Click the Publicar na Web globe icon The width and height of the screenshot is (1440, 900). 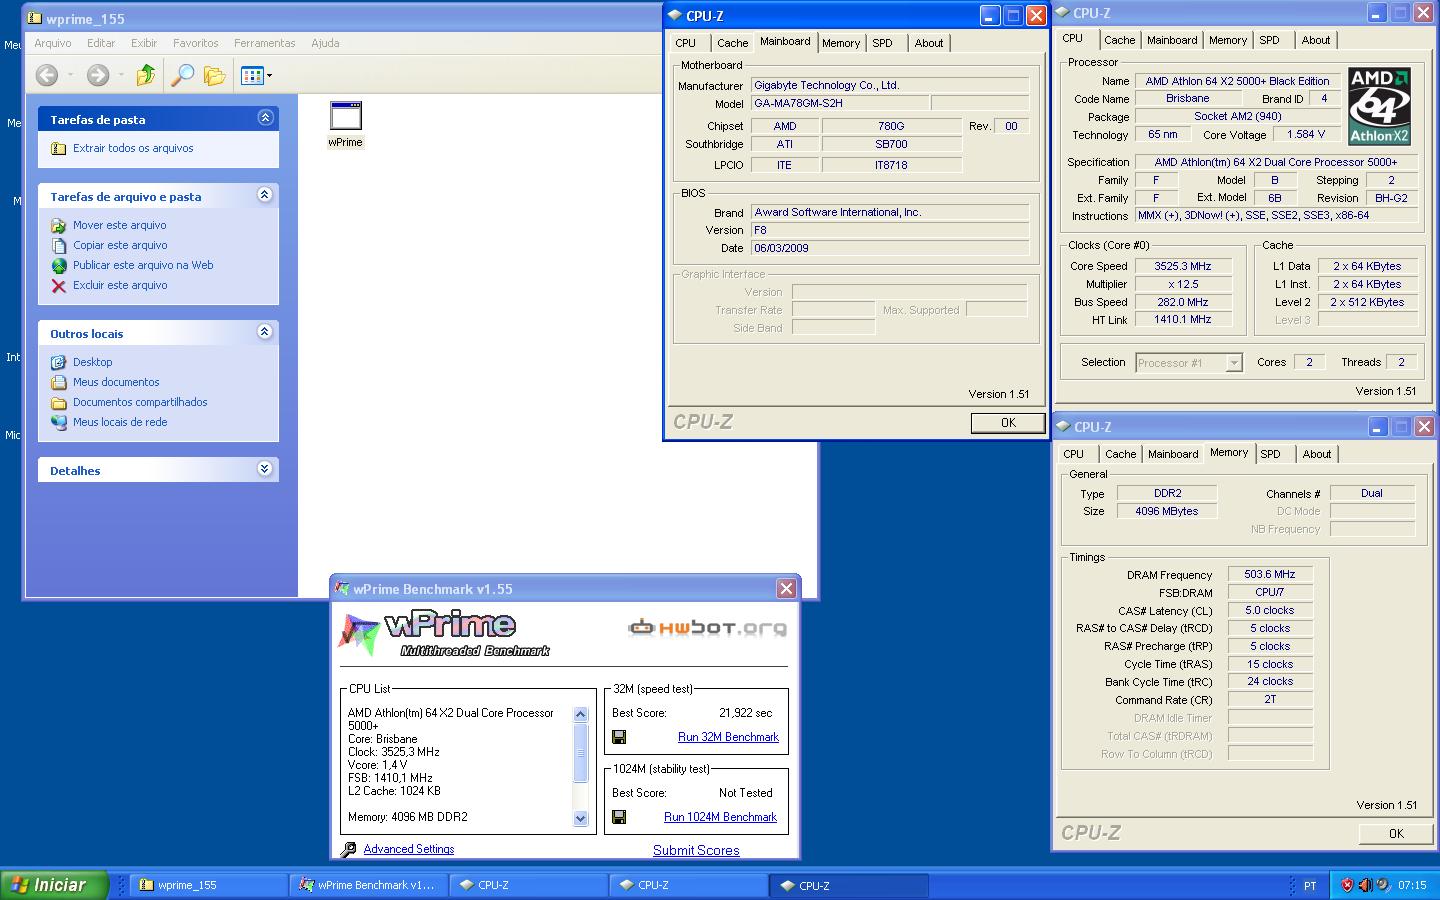click(59, 265)
